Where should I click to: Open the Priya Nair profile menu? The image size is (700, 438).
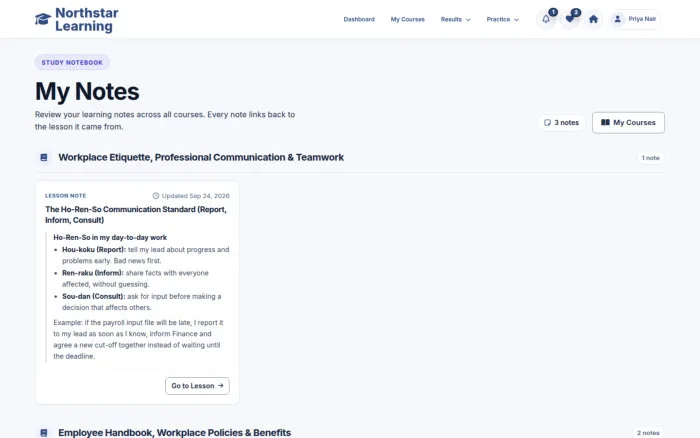click(x=635, y=19)
